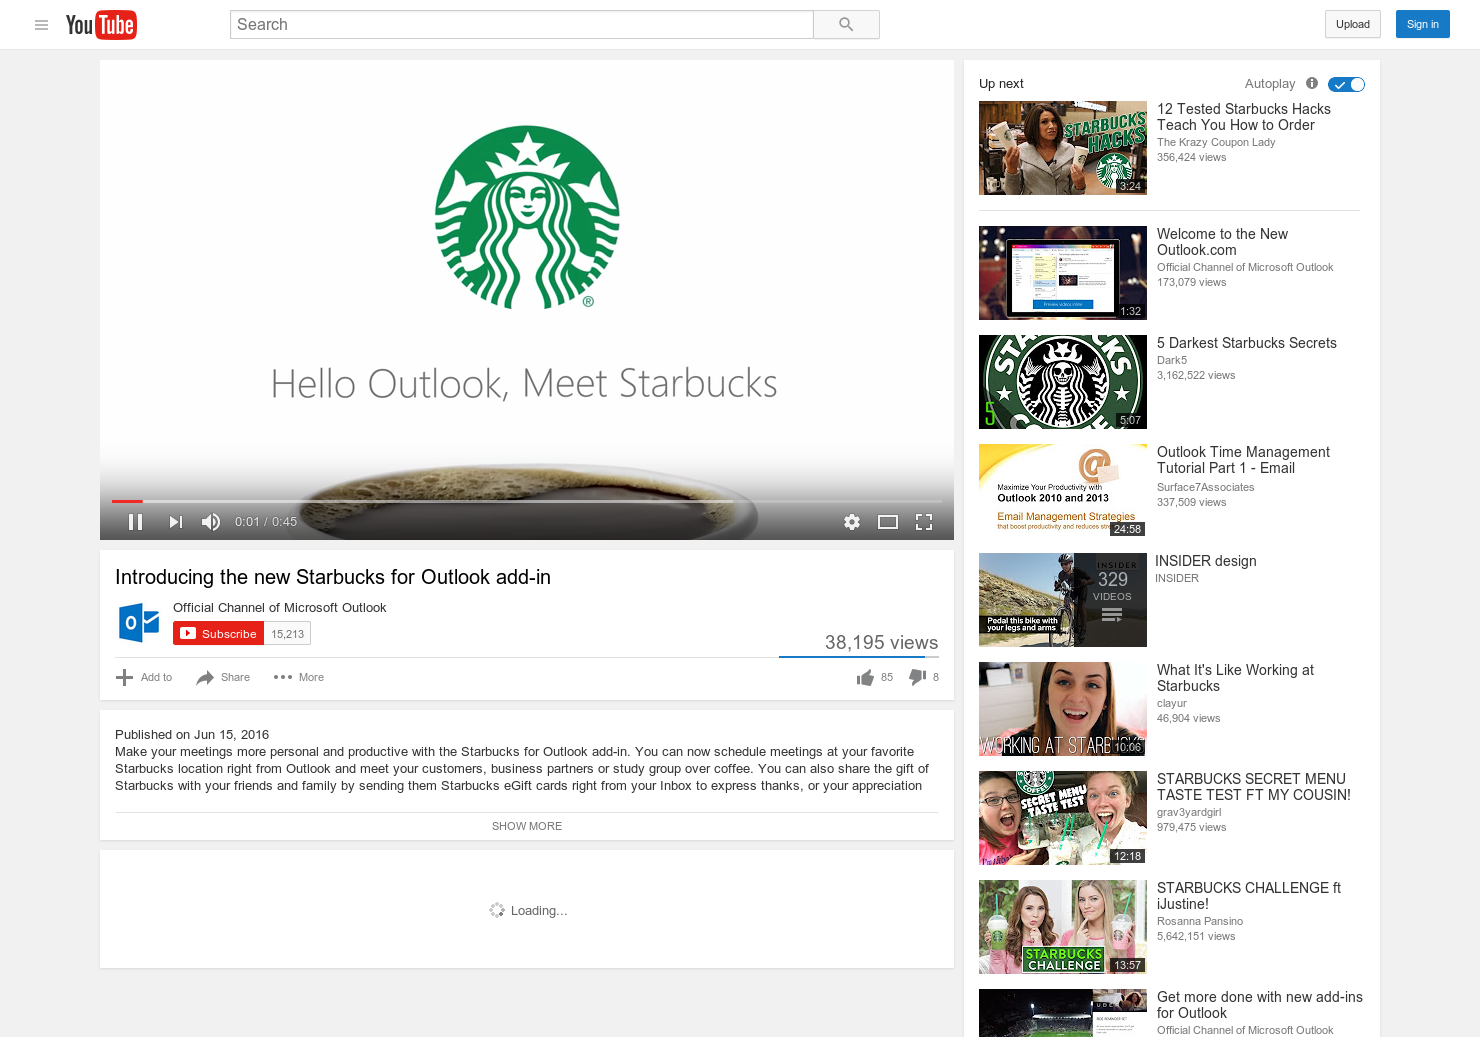Open the Share options
Image resolution: width=1480 pixels, height=1037 pixels.
[x=222, y=677]
